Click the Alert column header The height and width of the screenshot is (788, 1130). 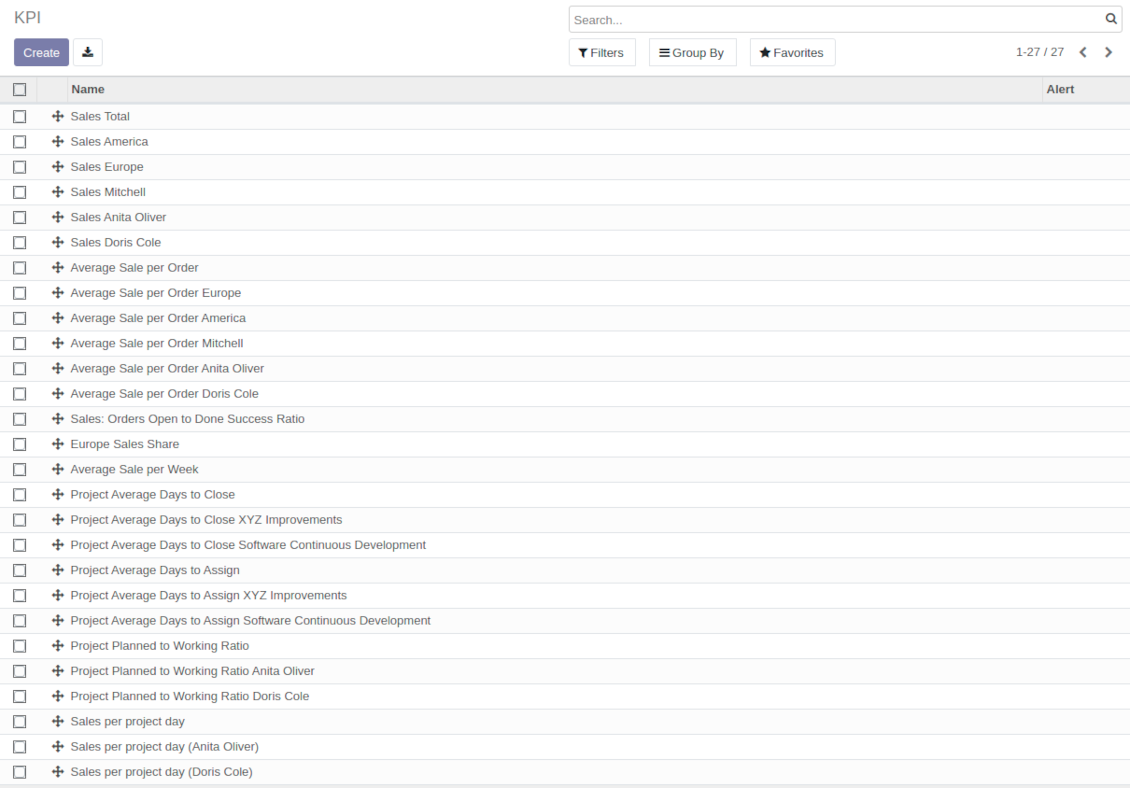pos(1060,90)
